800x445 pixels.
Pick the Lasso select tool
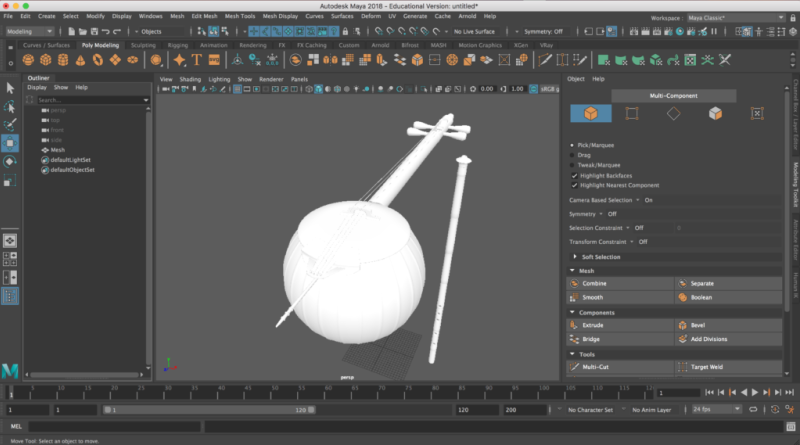click(x=10, y=106)
